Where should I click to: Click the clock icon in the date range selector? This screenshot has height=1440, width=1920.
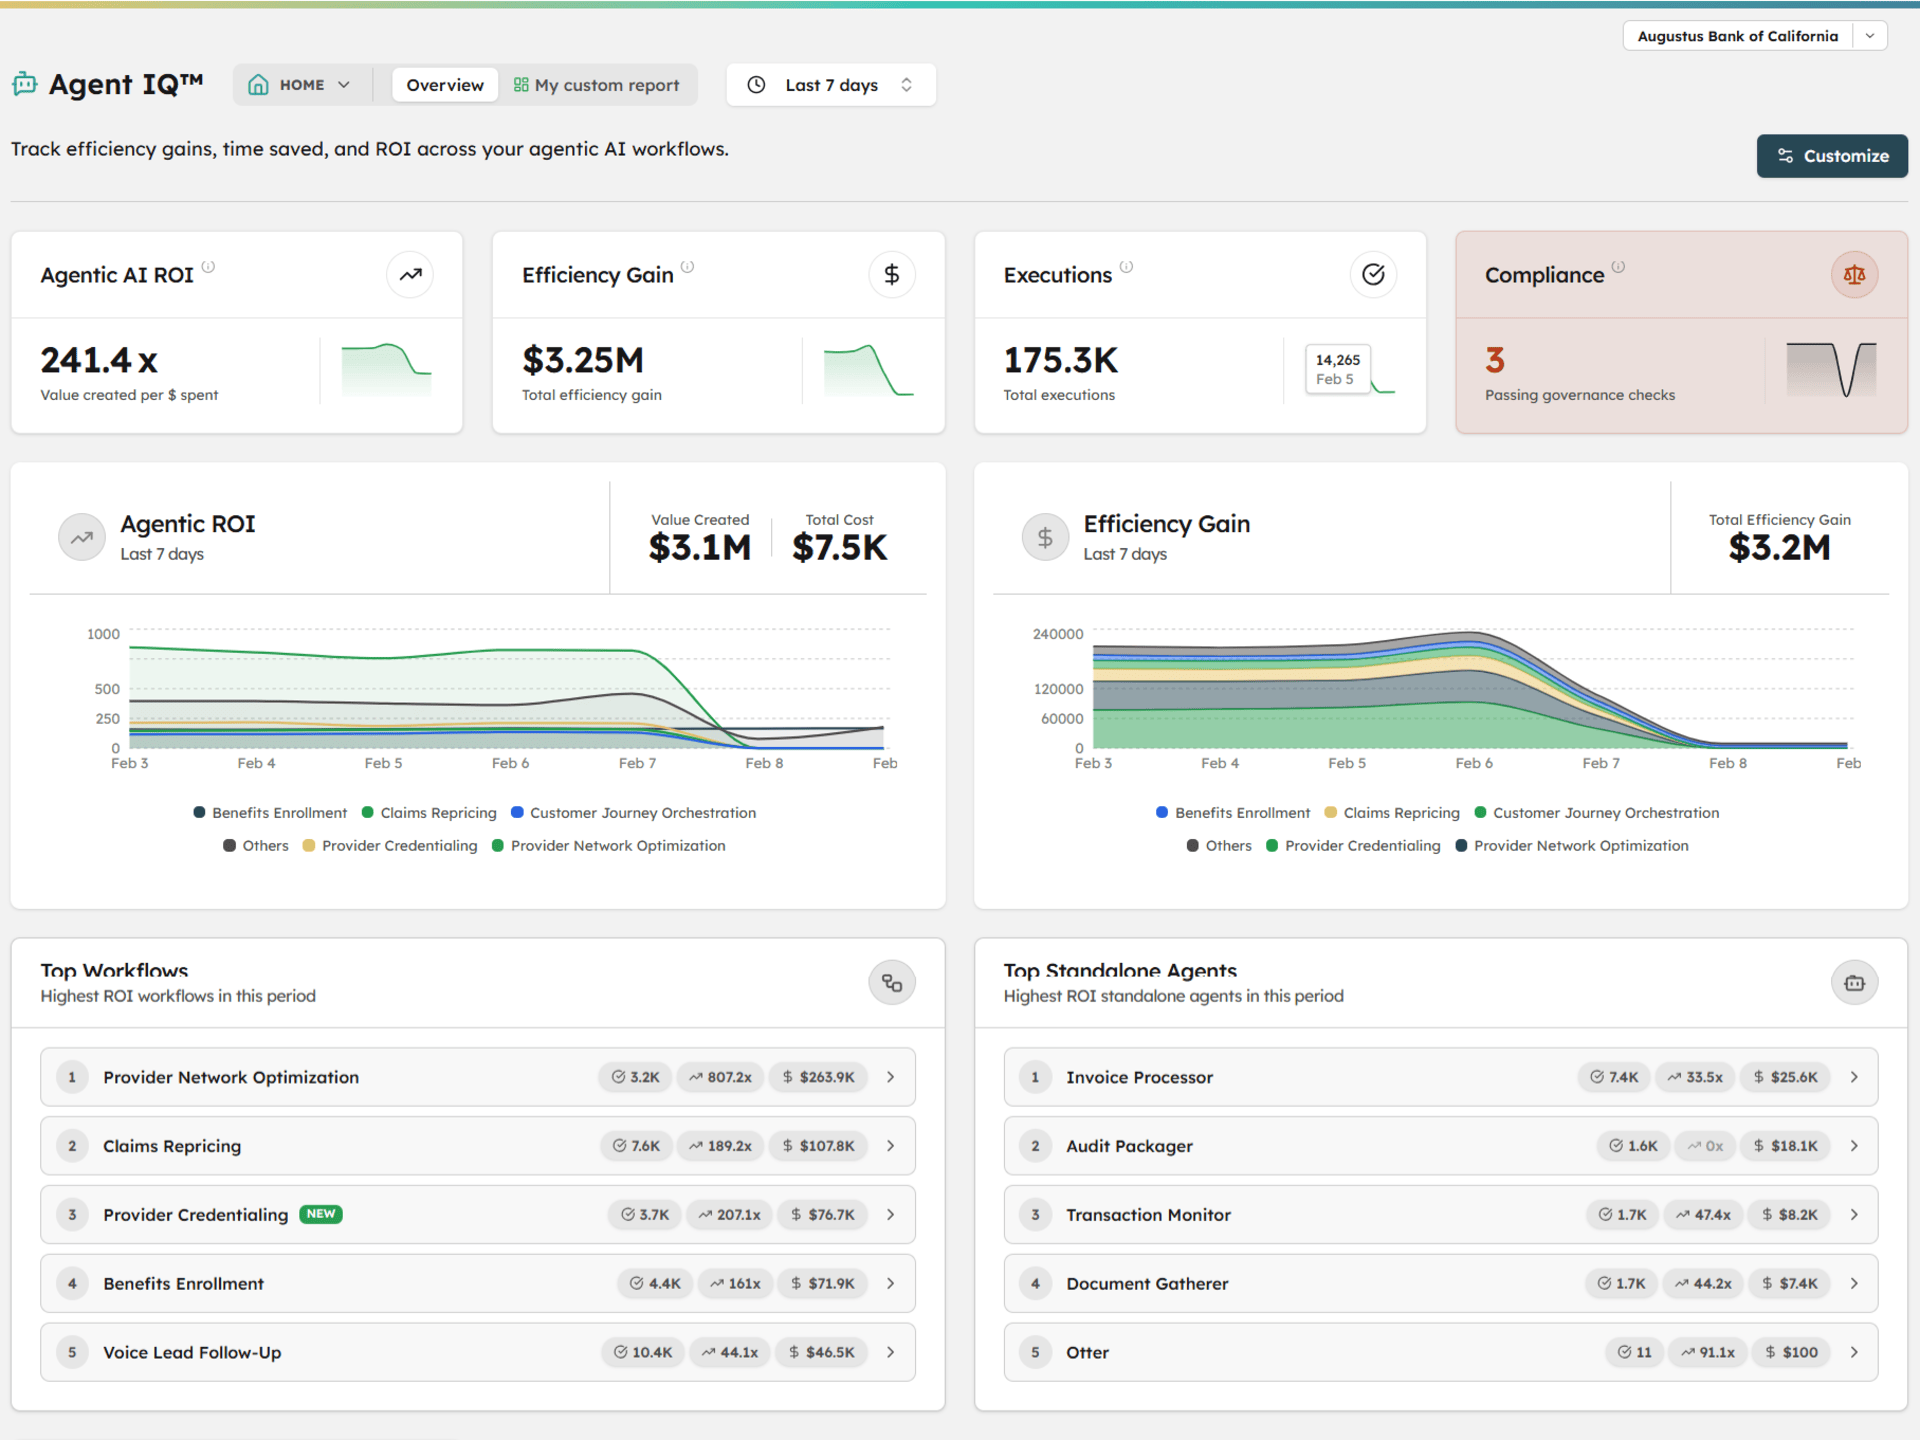coord(758,85)
